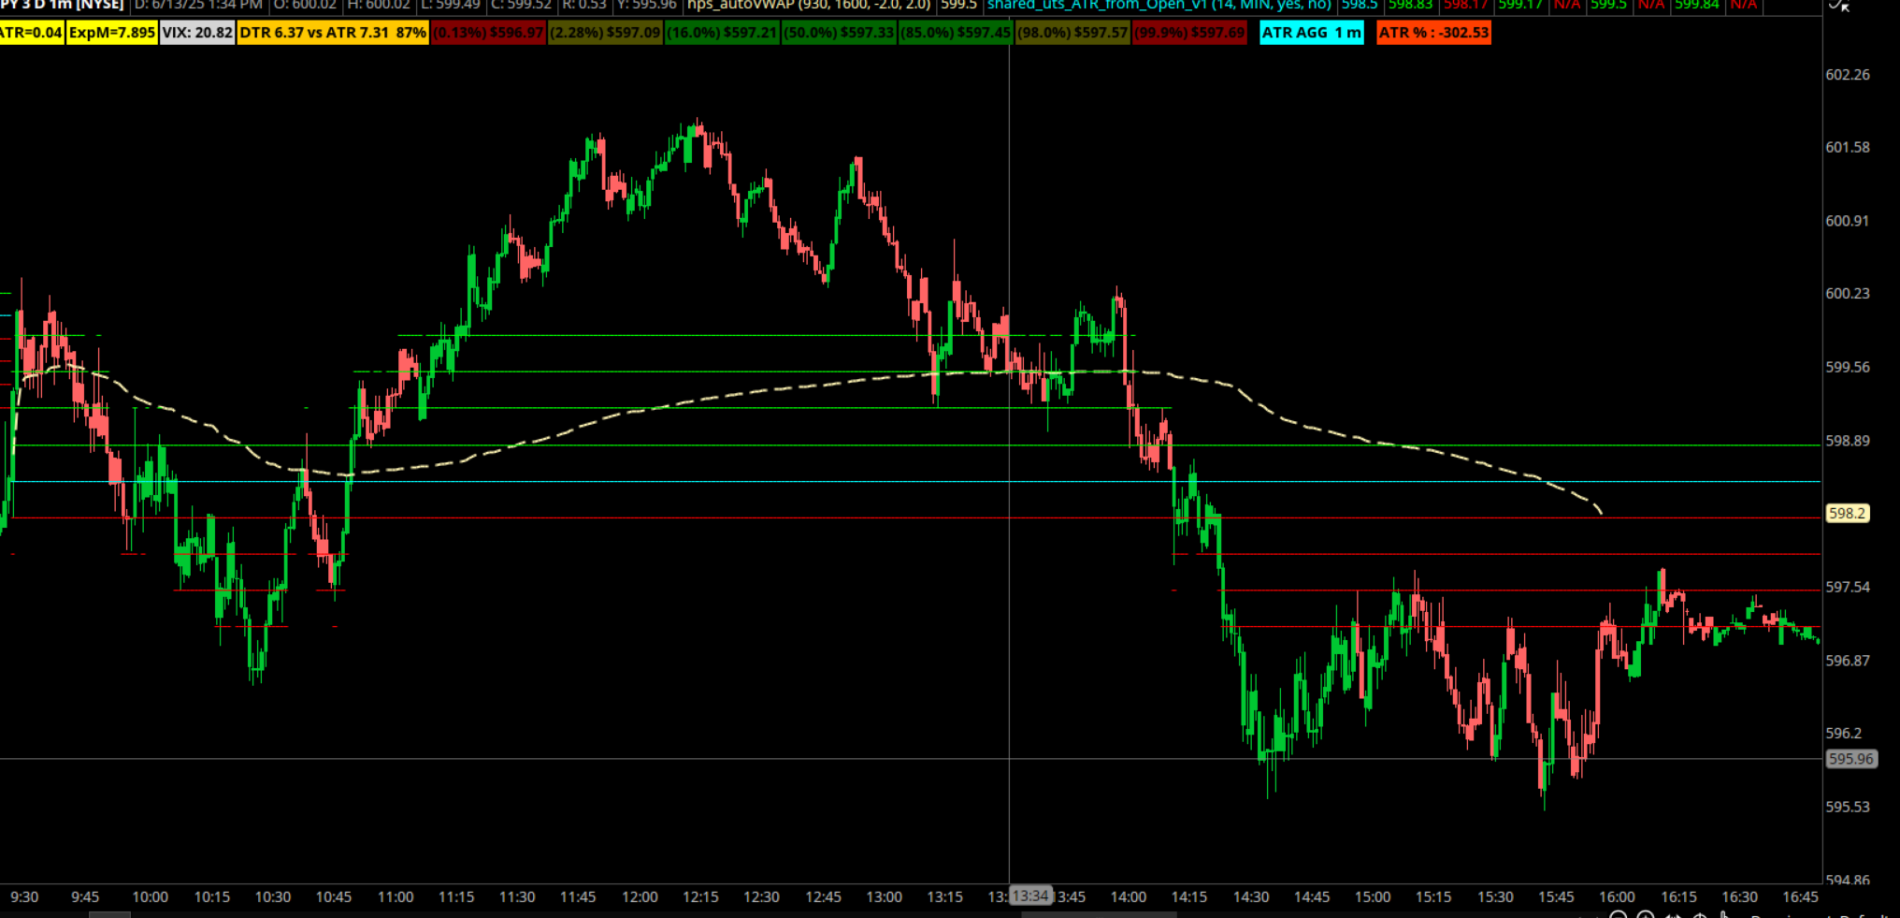Click the Y: 595.96 header value
1900x918 pixels.
647,5
